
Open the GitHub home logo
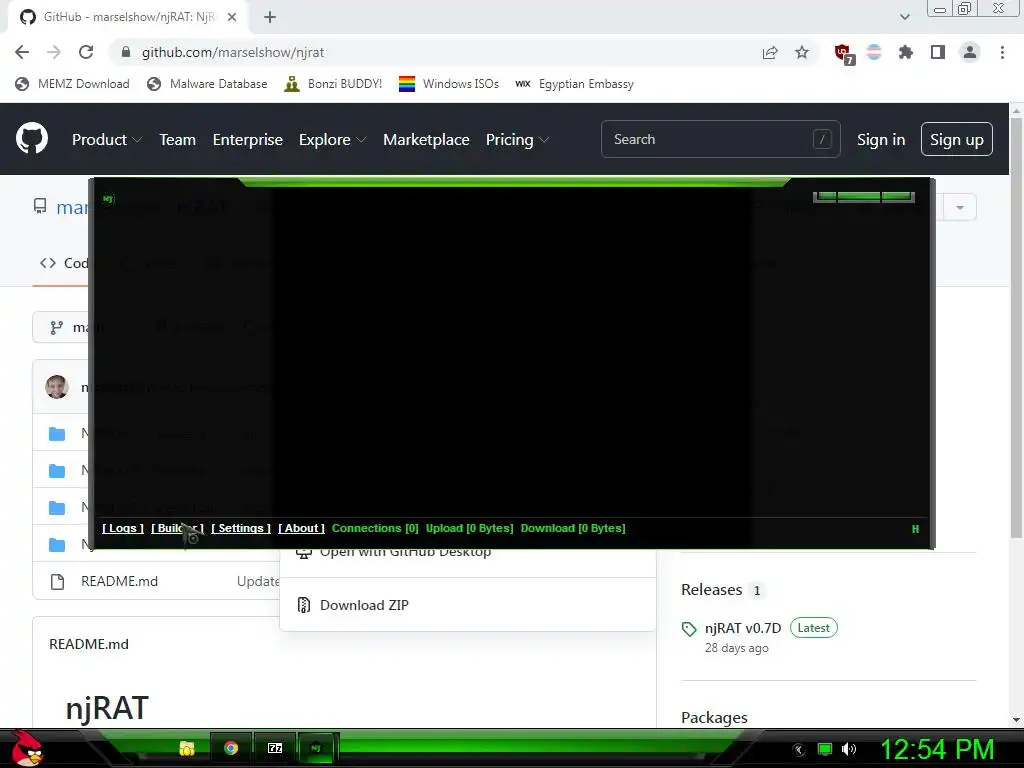click(31, 138)
